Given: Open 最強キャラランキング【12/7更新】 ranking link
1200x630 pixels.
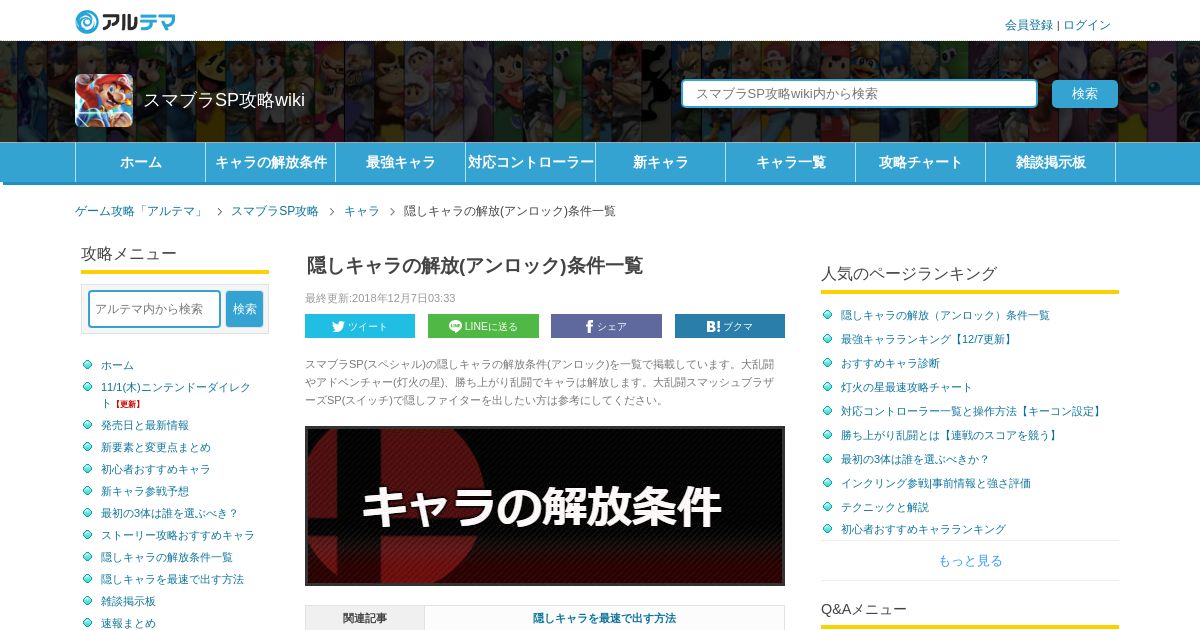Looking at the screenshot, I should [x=928, y=339].
